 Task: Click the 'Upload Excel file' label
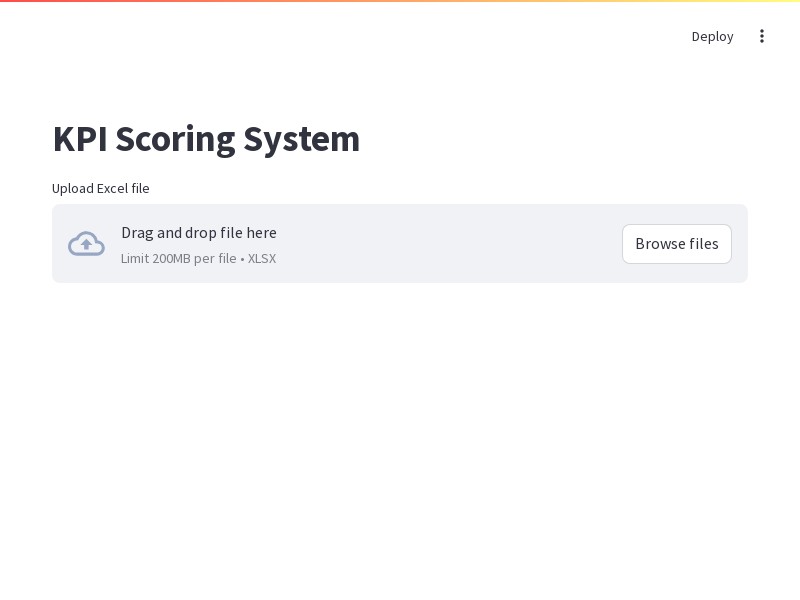(101, 188)
